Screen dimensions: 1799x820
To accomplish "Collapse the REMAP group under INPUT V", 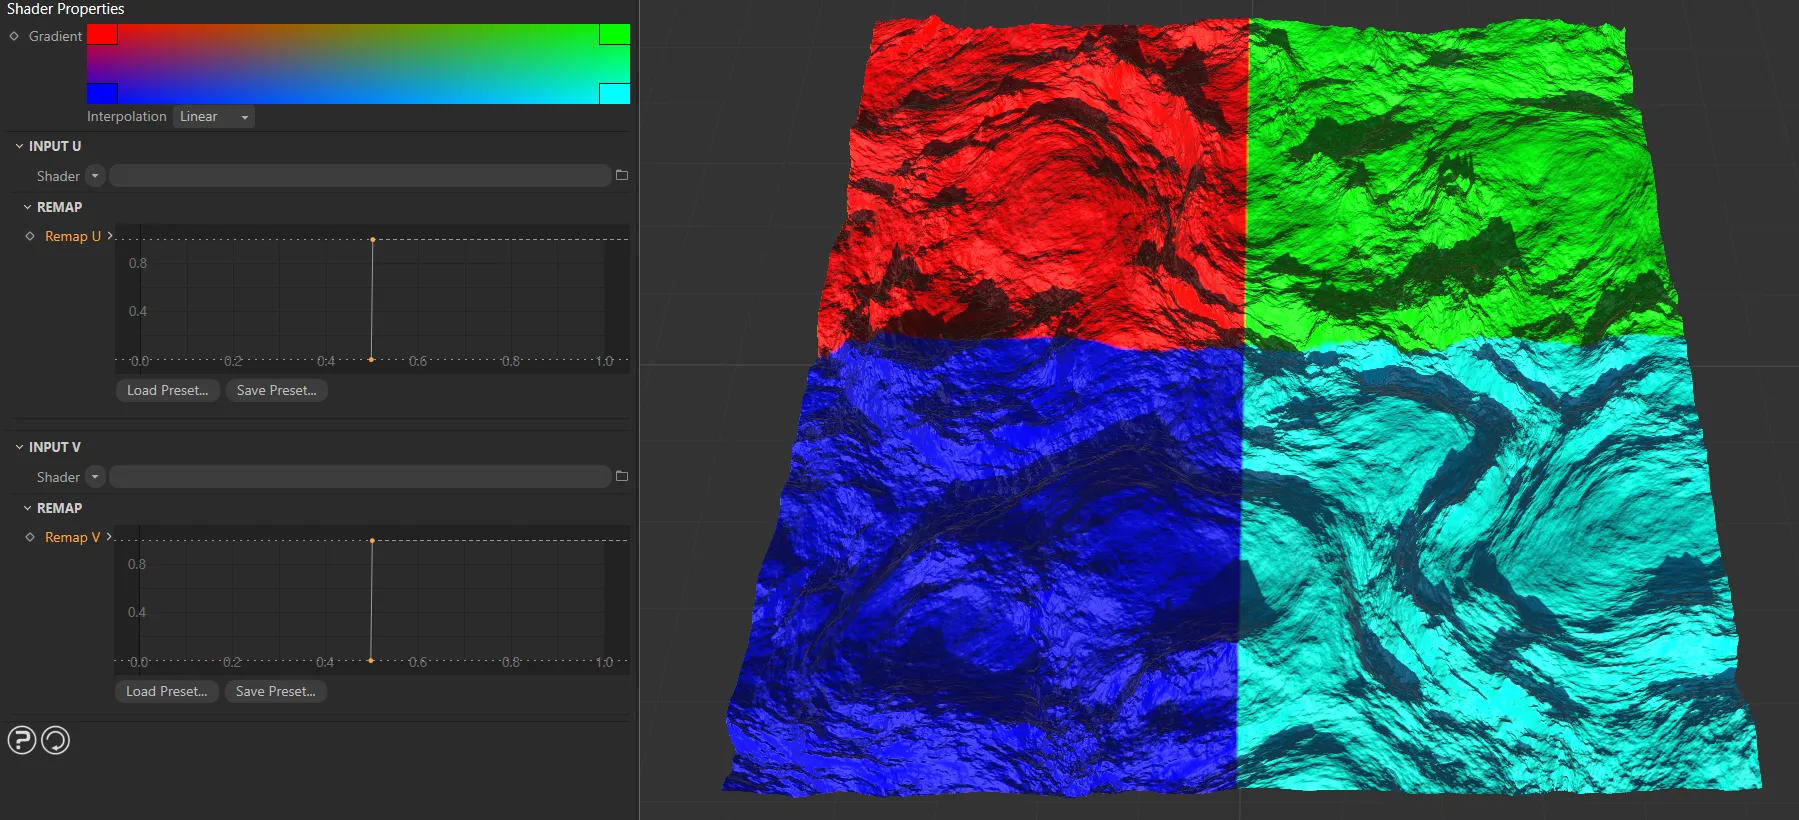I will pyautogui.click(x=27, y=508).
